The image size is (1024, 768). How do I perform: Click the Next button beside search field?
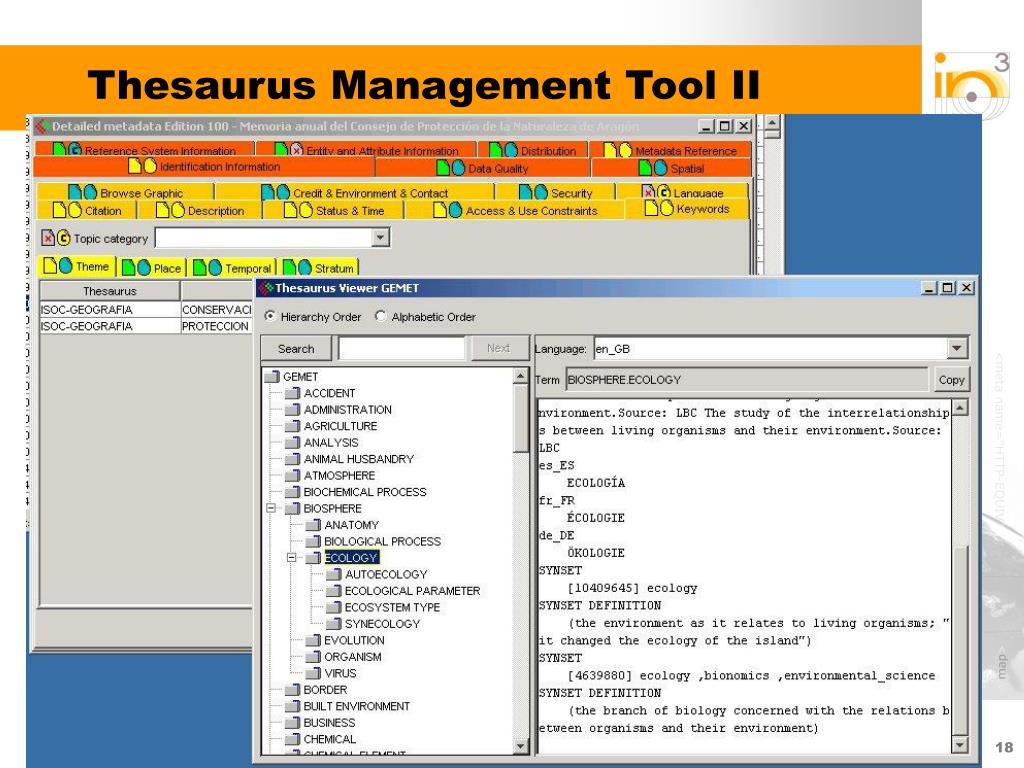(498, 348)
